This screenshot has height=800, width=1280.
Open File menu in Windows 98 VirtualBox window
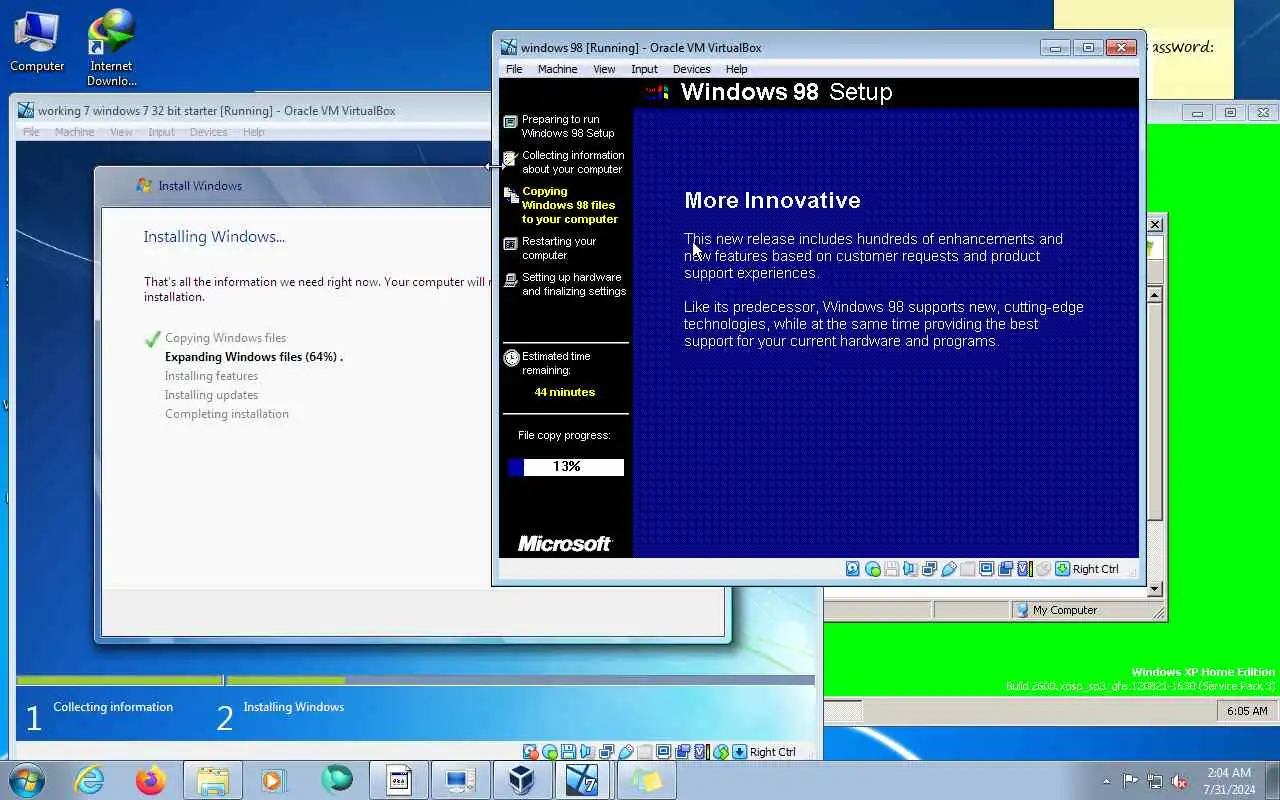click(514, 69)
